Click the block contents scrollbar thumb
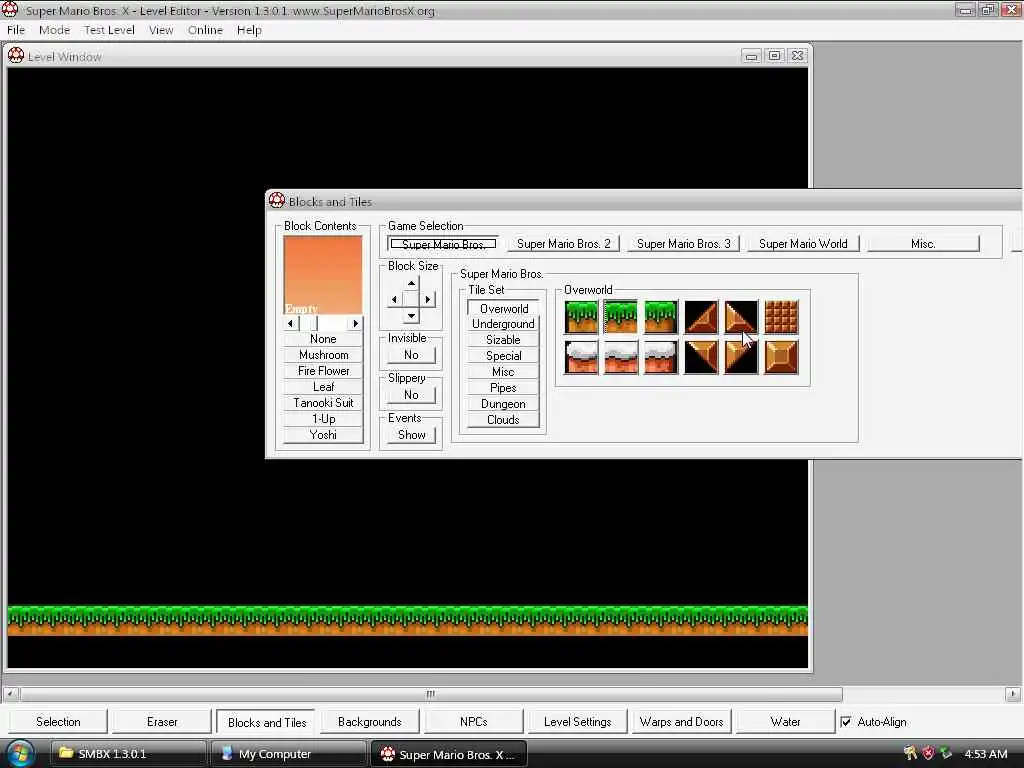 tap(309, 323)
